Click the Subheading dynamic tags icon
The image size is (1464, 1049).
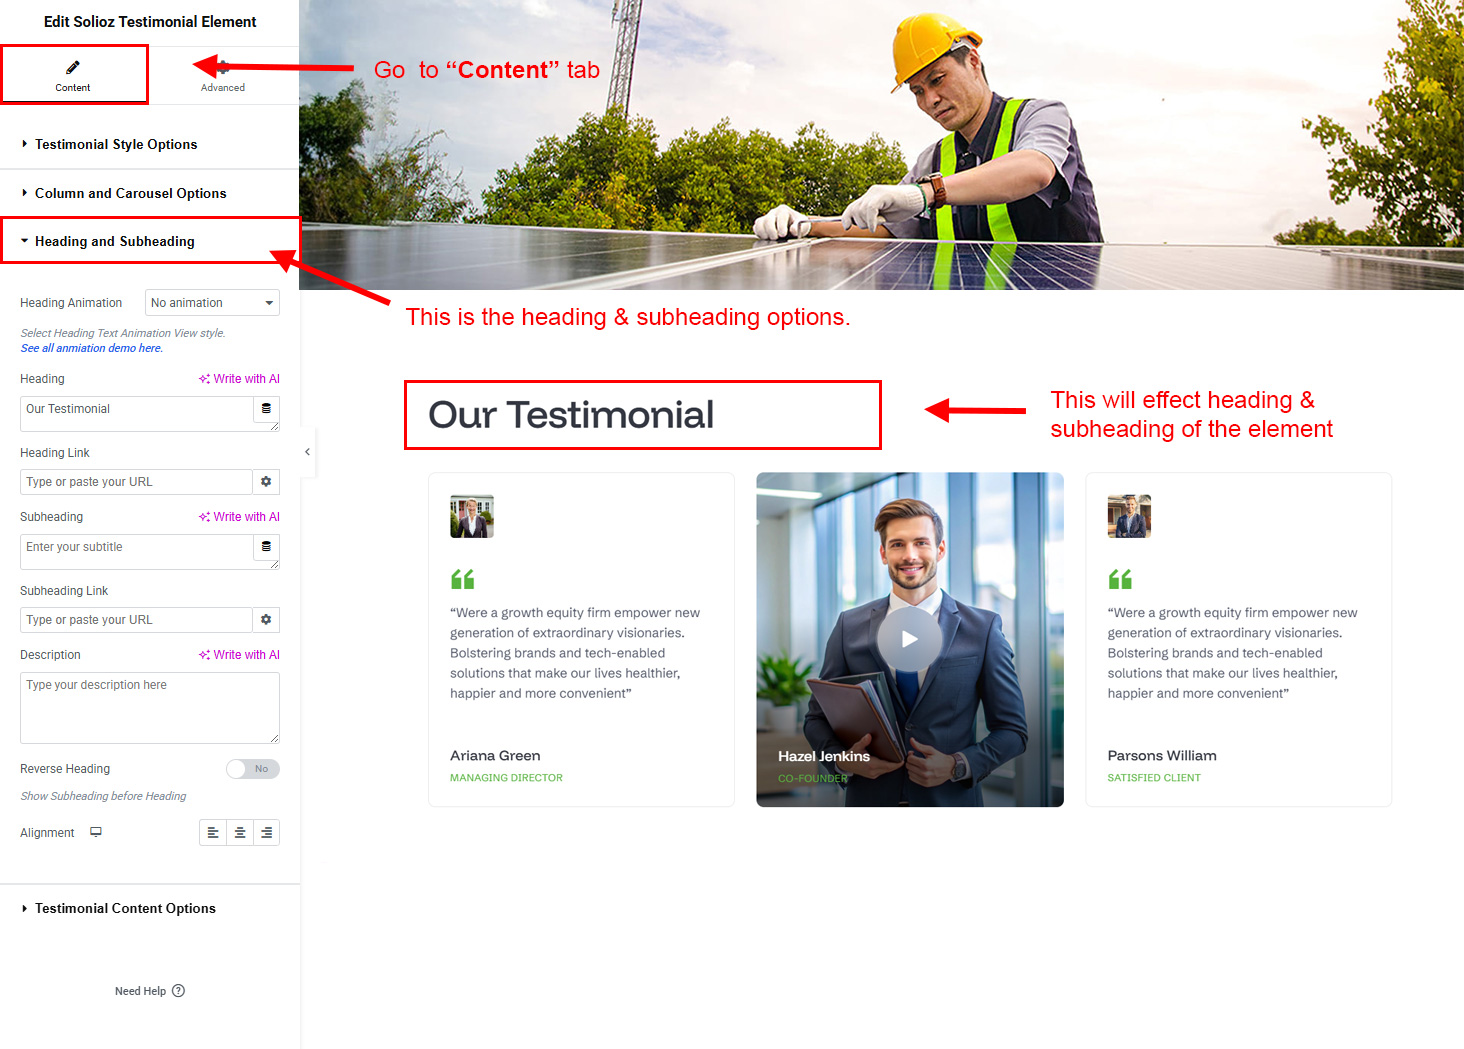click(x=266, y=547)
